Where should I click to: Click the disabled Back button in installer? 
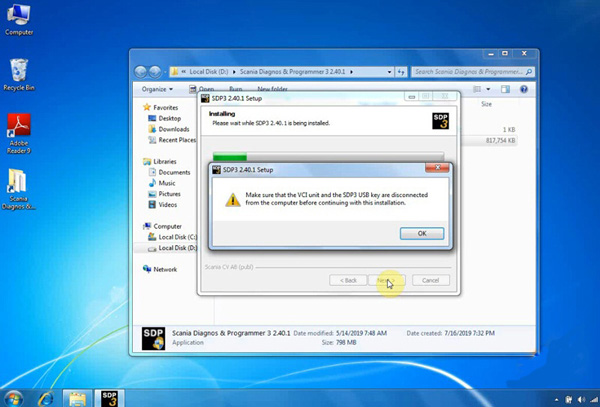348,280
